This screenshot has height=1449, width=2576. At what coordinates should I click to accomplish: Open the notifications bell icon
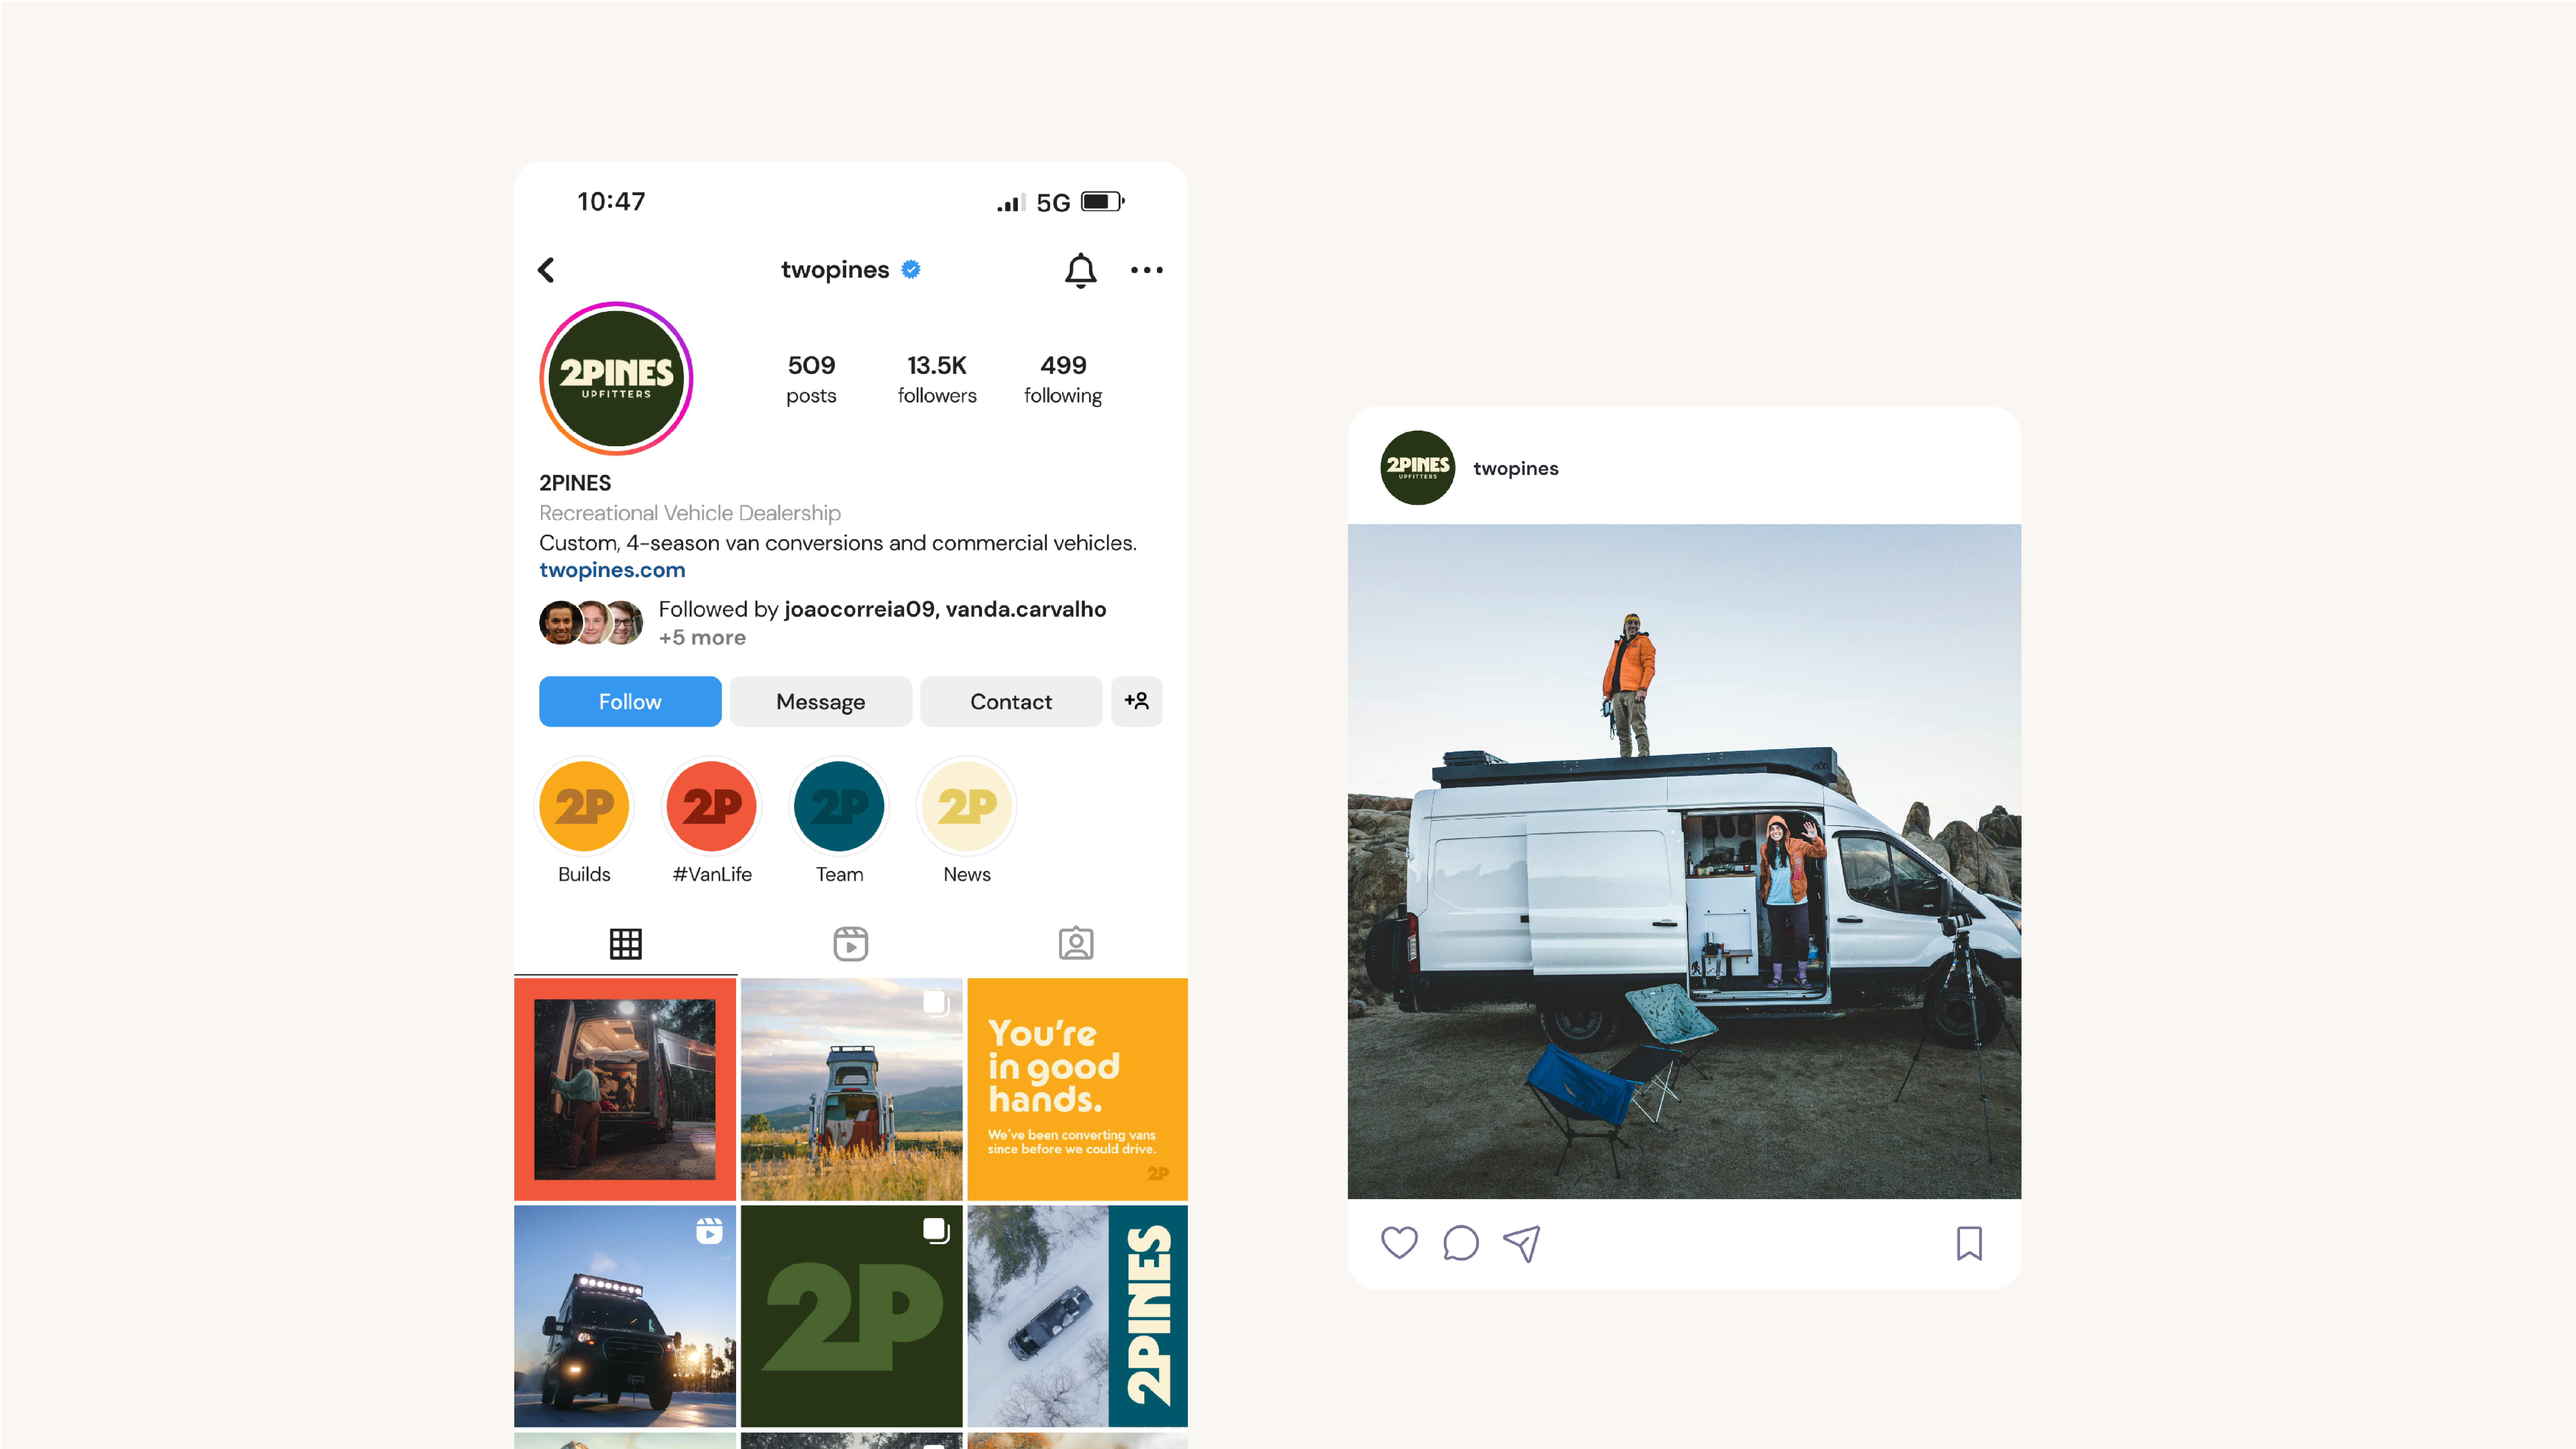[1080, 270]
